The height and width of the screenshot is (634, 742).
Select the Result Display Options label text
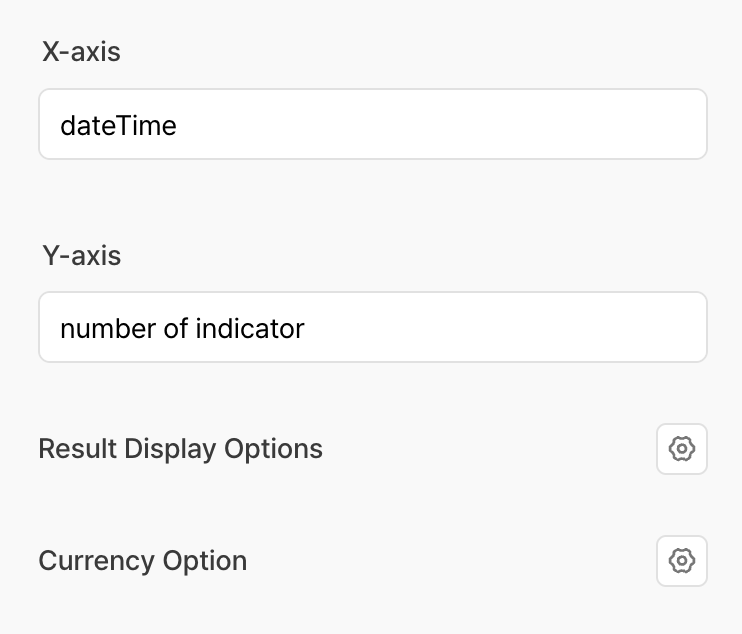pos(180,449)
